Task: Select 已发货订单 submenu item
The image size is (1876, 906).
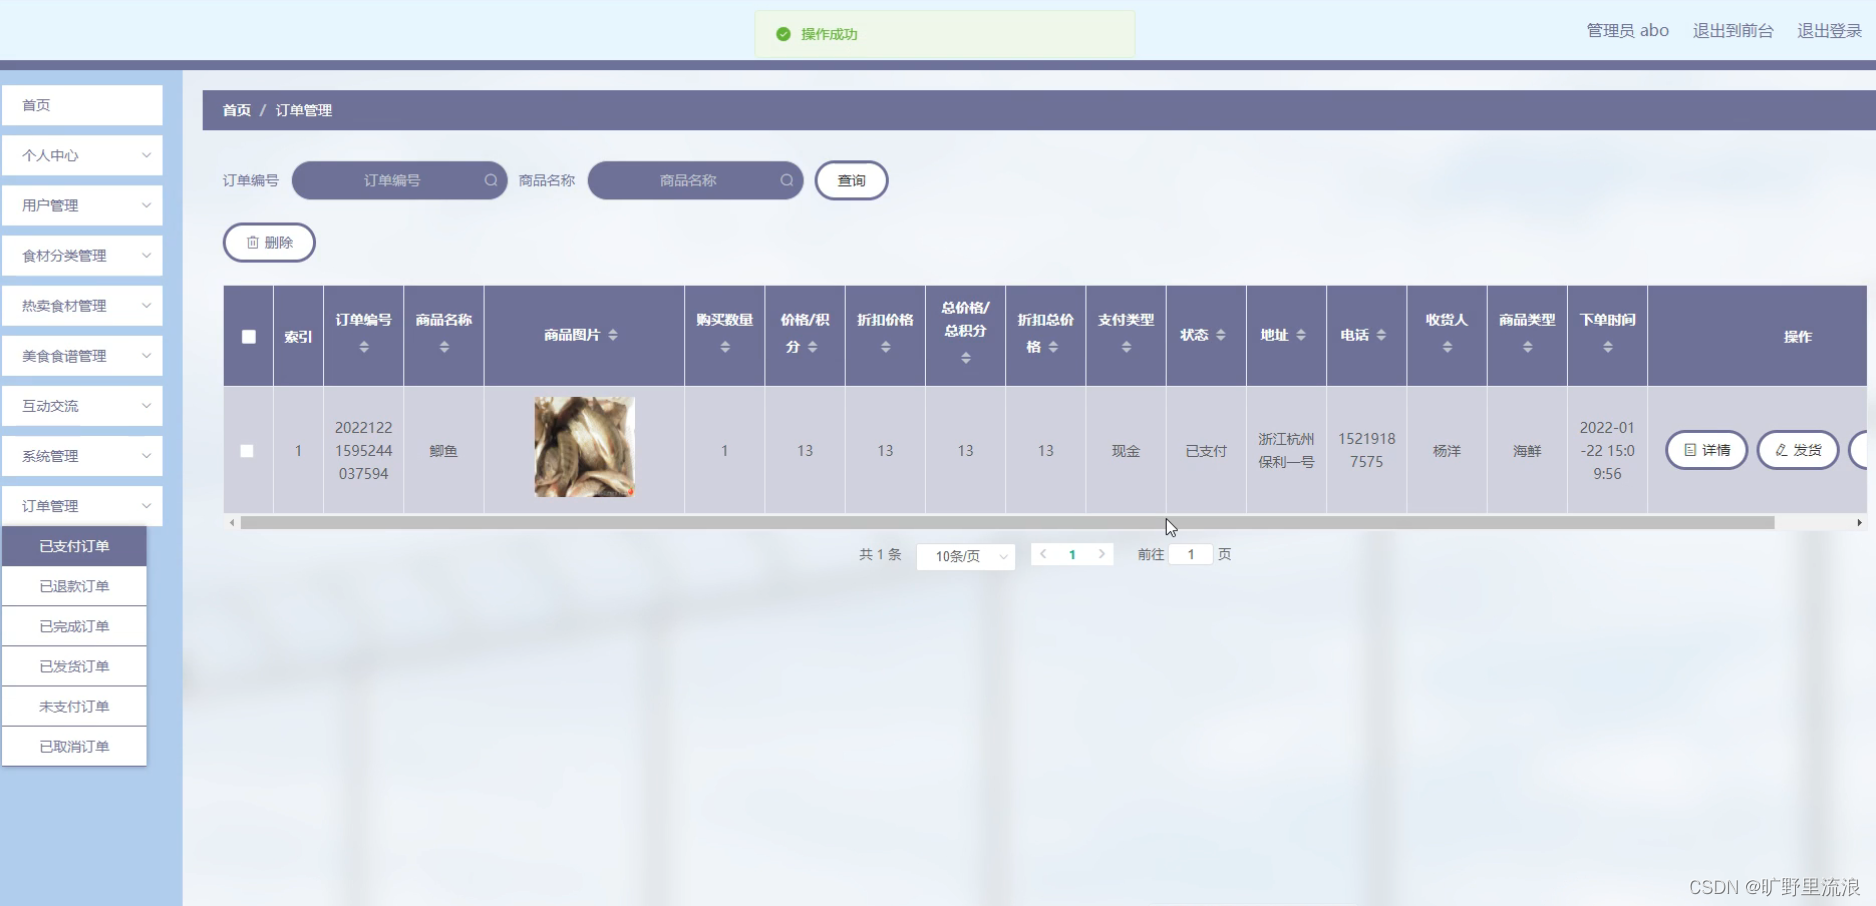Action: 74,666
